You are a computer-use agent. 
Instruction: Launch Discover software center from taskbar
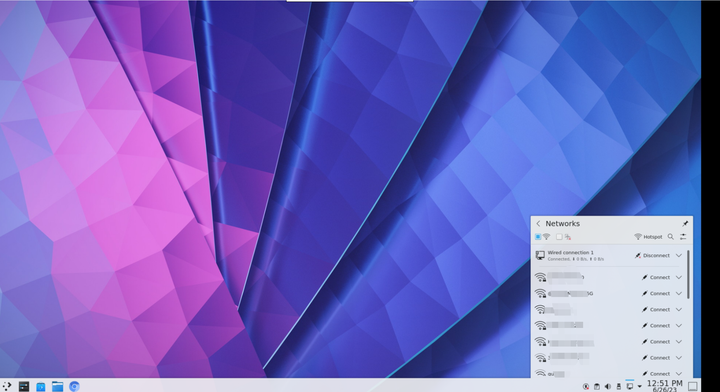(x=40, y=386)
